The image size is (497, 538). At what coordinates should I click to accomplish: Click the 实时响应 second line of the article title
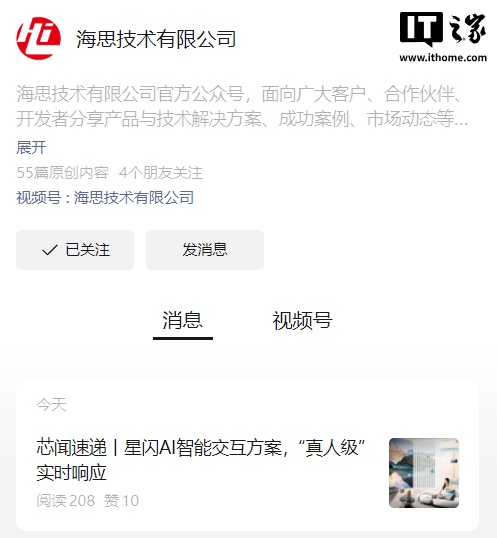coord(71,473)
